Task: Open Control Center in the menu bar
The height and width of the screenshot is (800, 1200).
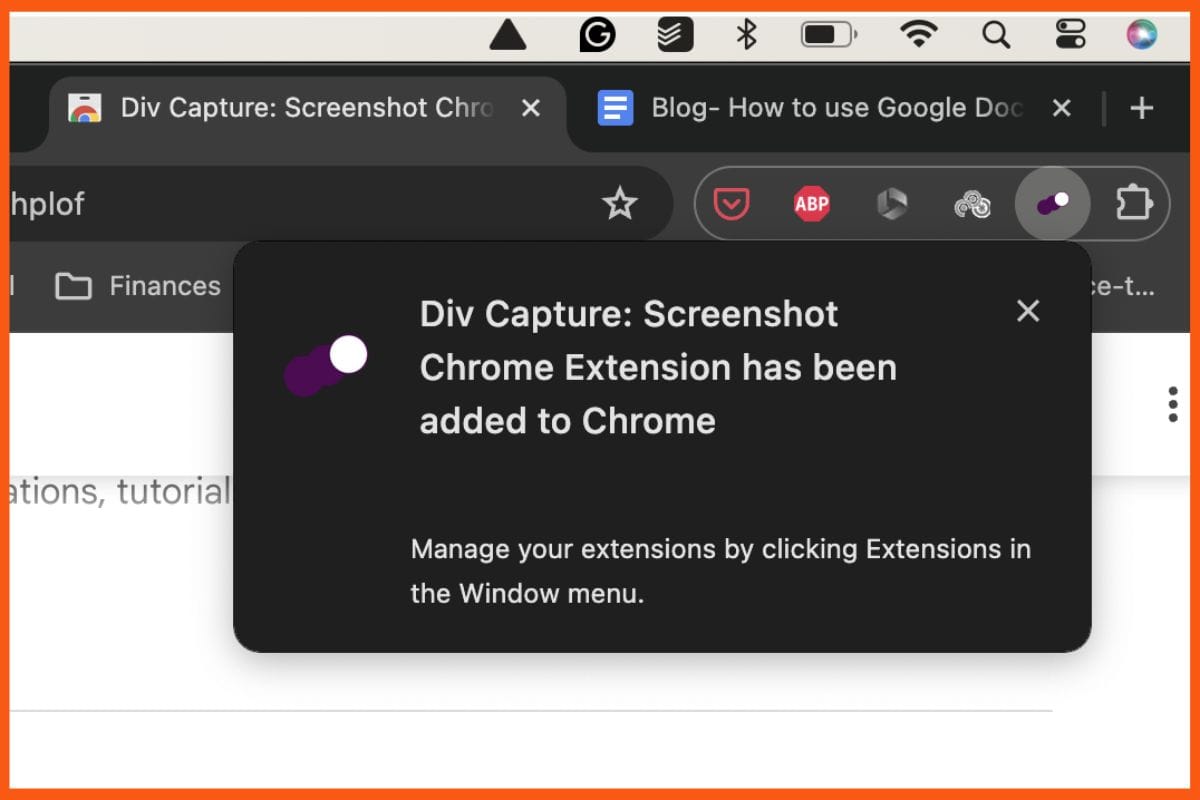Action: [1071, 35]
